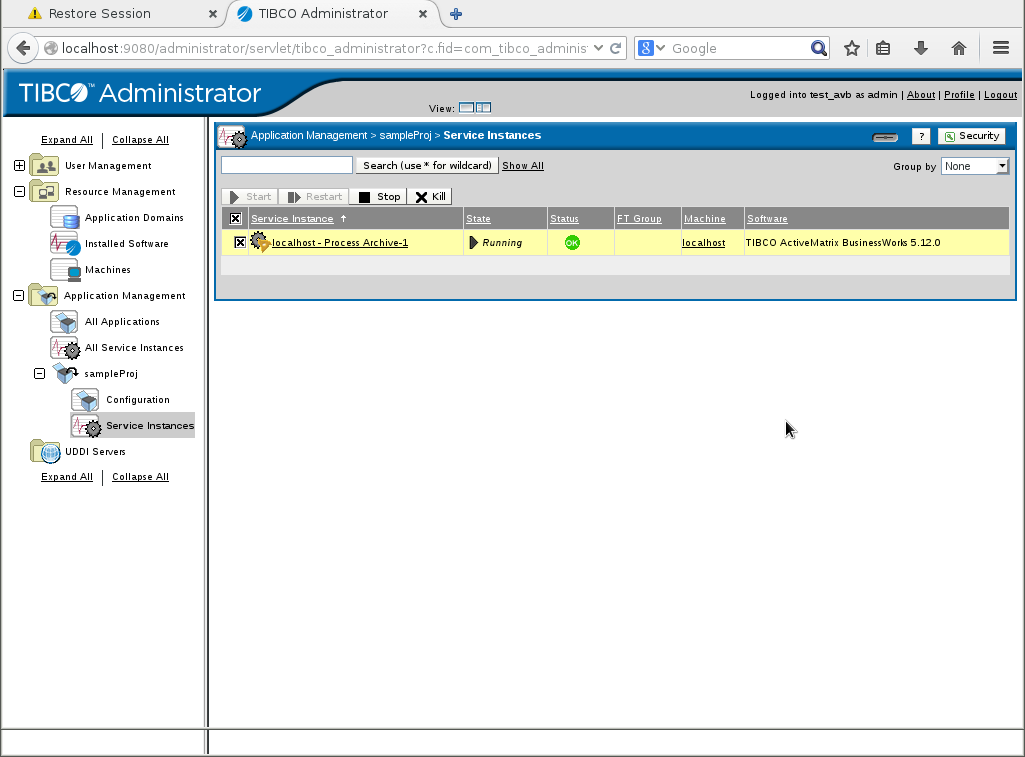Collapse the Resource Management tree node

[19, 191]
